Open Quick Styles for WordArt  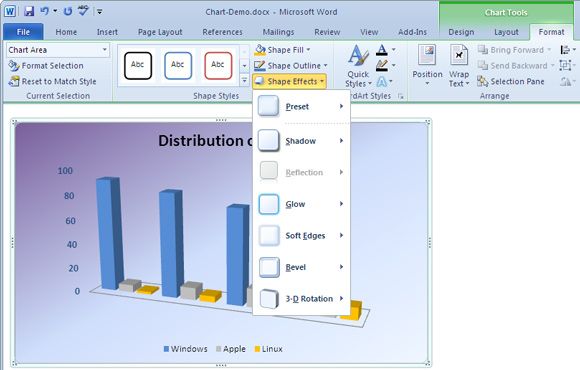point(358,66)
